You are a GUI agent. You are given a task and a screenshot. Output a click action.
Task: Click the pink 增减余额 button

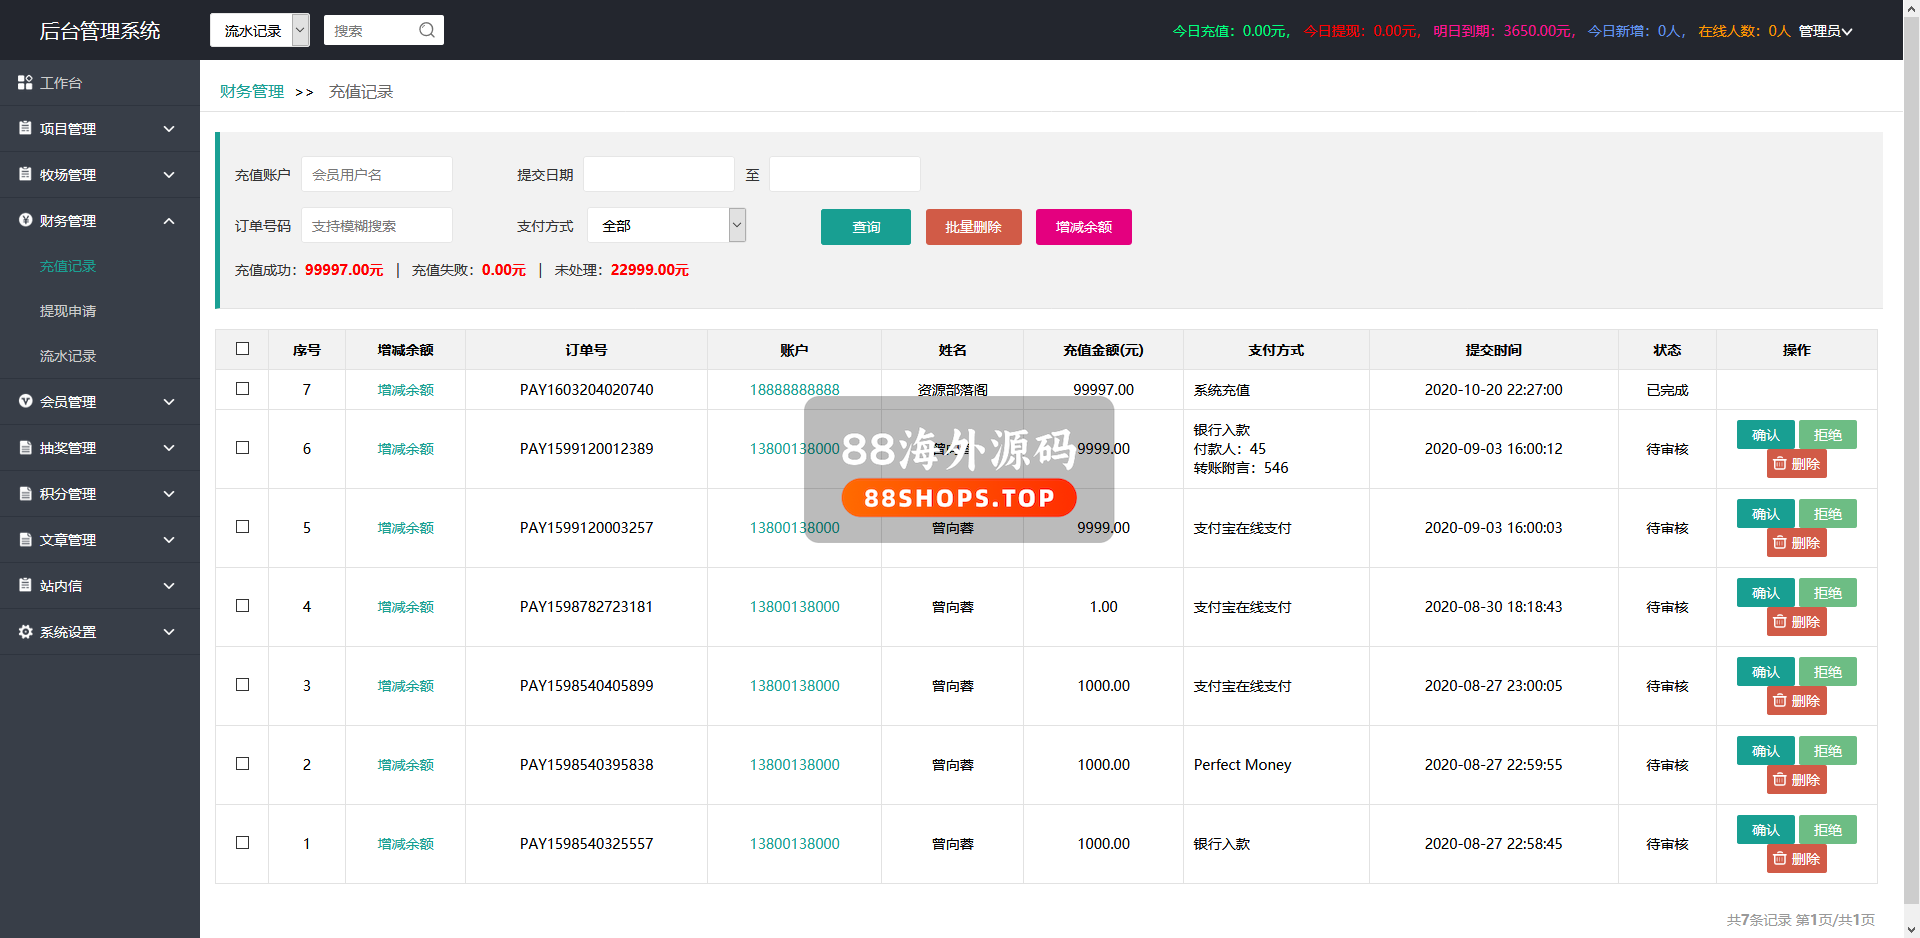[x=1083, y=227]
